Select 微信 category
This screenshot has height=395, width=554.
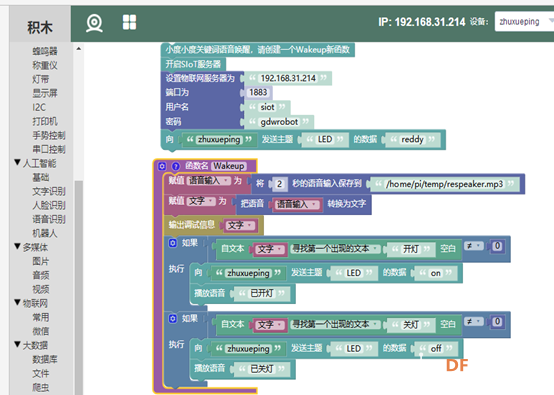click(x=41, y=331)
